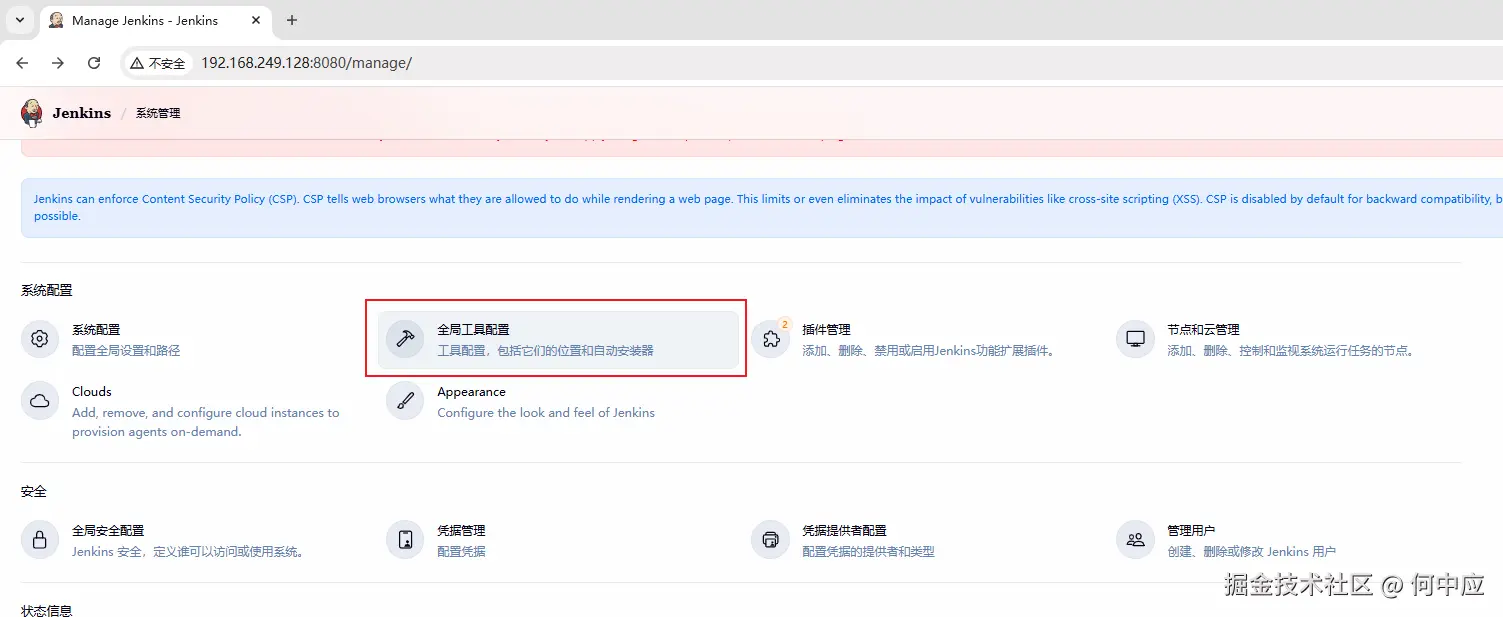The width and height of the screenshot is (1503, 617).
Task: Reload the page
Action: click(94, 63)
